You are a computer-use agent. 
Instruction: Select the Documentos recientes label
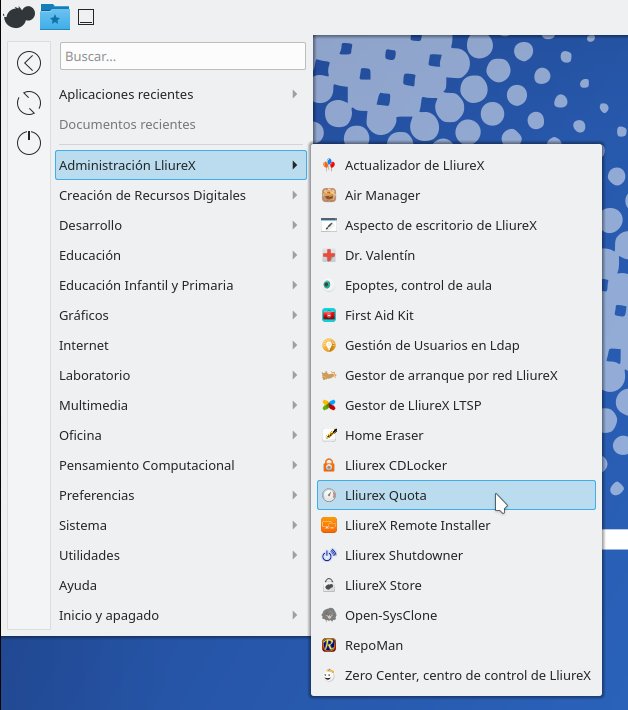[127, 125]
